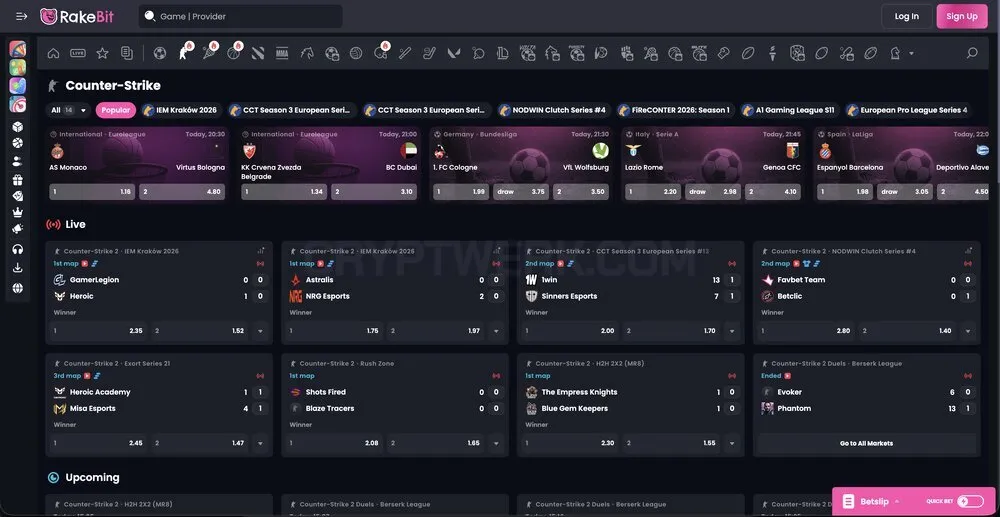Screen dimensions: 1000x517
Task: Open the download app sidebar icon
Action: pyautogui.click(x=18, y=268)
